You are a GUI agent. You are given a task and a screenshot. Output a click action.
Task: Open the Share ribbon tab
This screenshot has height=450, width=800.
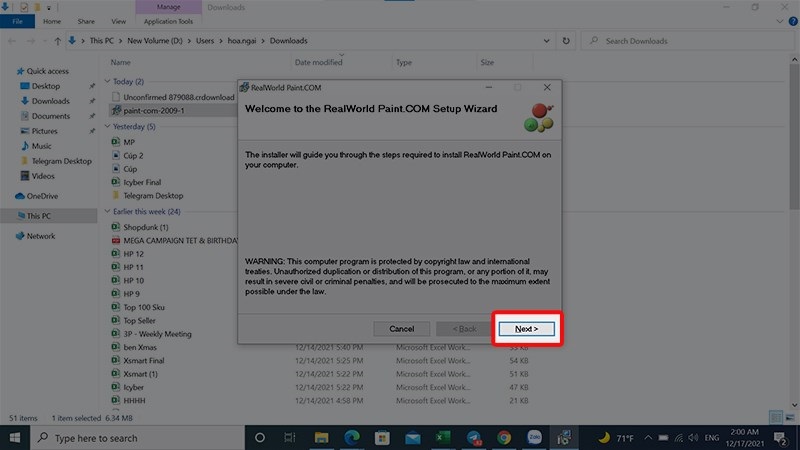click(x=86, y=20)
